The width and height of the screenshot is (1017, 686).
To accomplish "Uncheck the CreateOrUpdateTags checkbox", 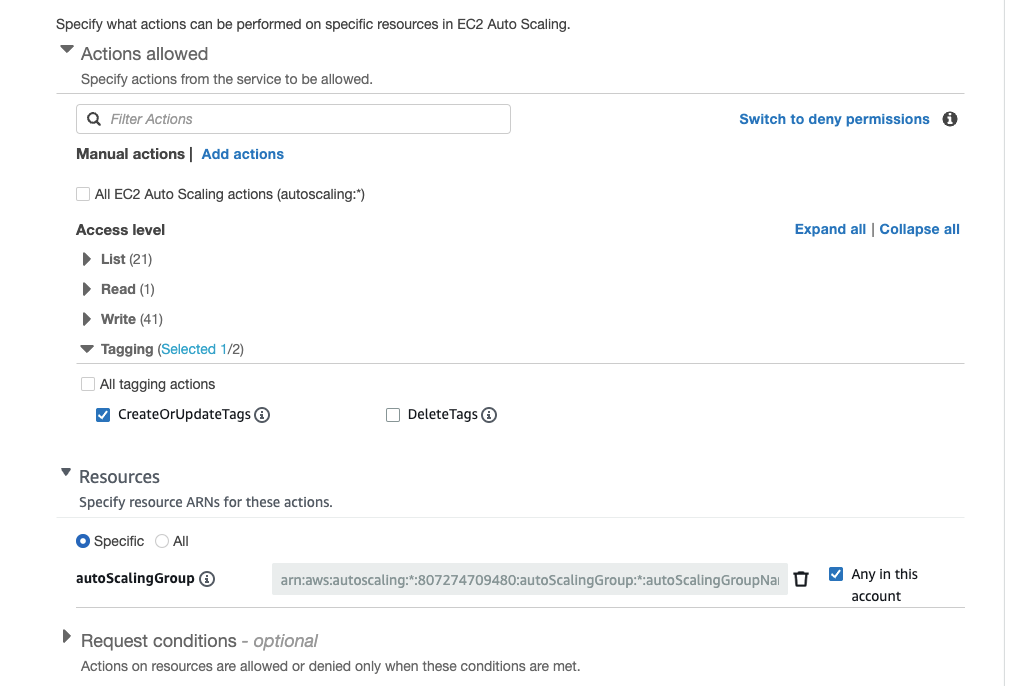I will click(x=103, y=415).
